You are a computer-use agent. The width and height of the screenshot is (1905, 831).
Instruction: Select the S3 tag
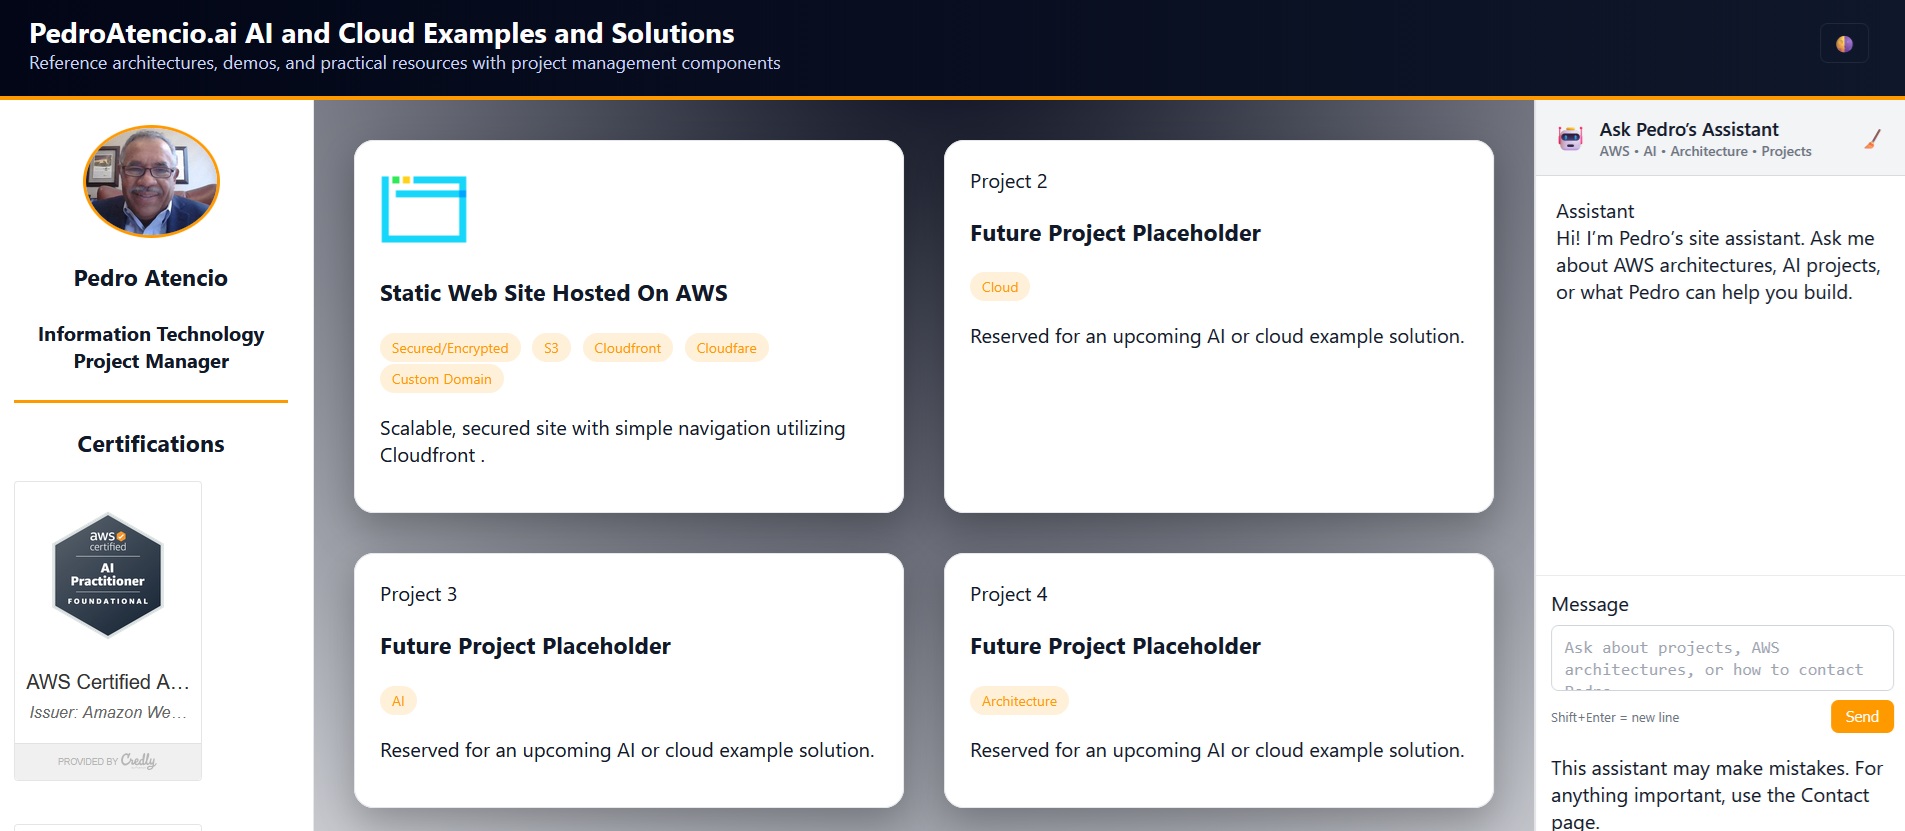click(551, 348)
